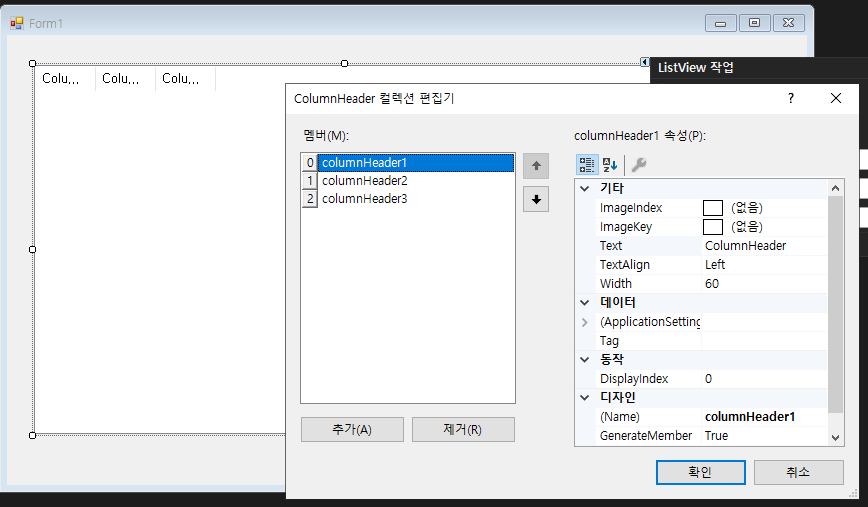Screen dimensions: 868x507
Task: Click the third Colu... header in ListView
Action: (x=185, y=79)
